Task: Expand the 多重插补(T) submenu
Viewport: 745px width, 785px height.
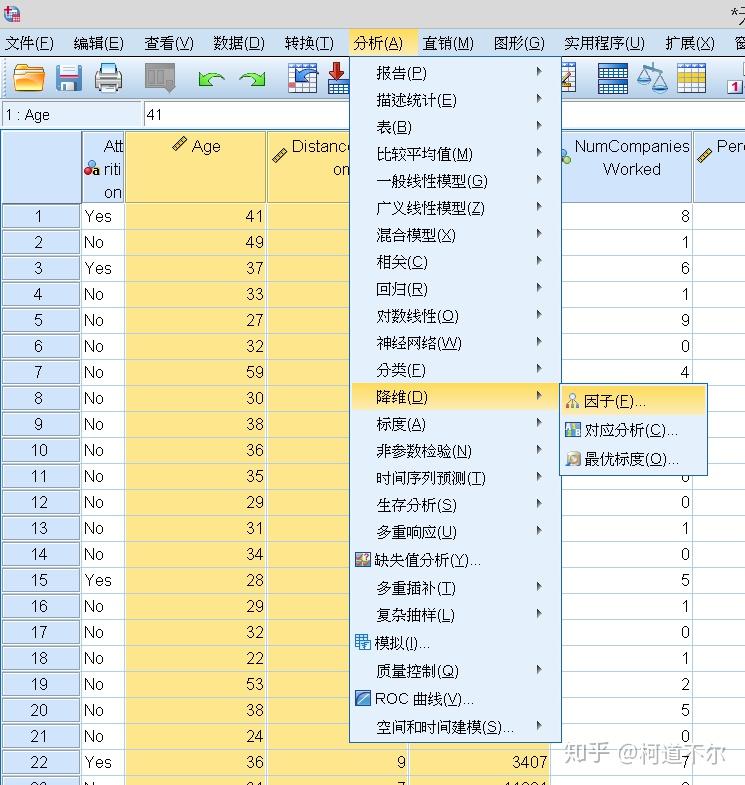Action: point(455,588)
